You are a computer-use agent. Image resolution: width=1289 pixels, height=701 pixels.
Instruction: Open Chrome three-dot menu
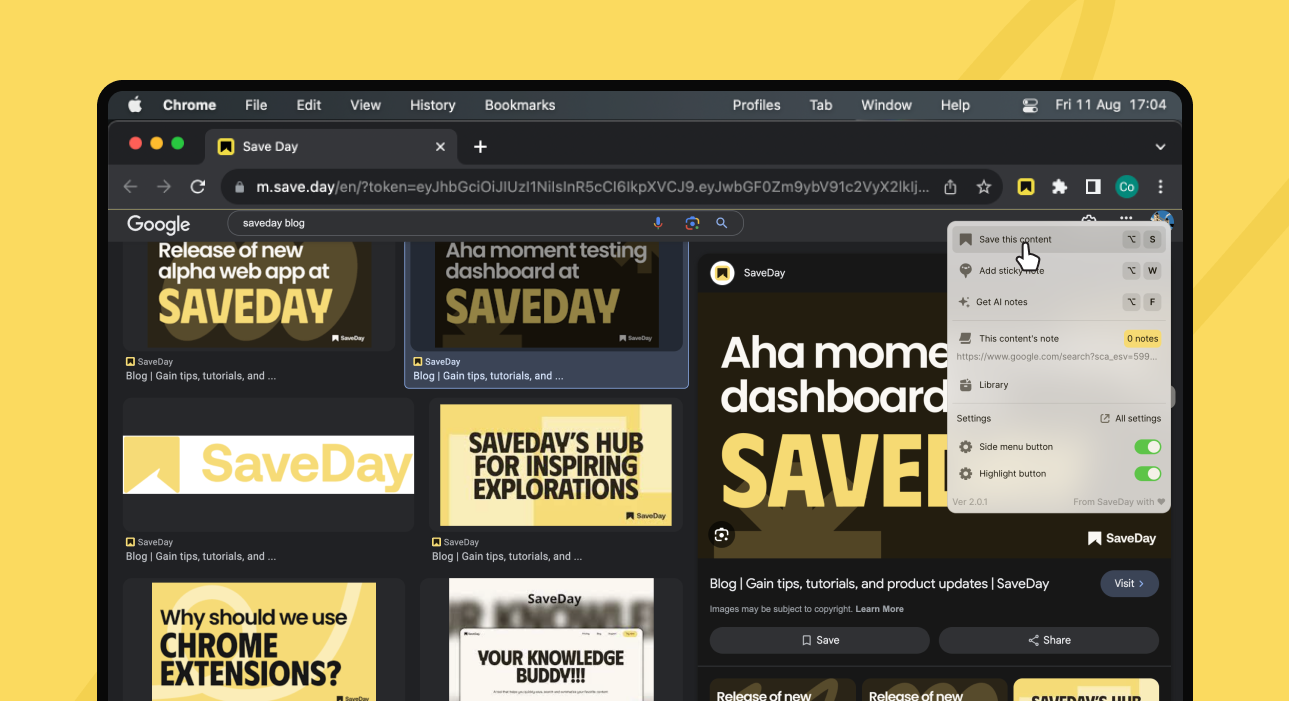tap(1160, 186)
